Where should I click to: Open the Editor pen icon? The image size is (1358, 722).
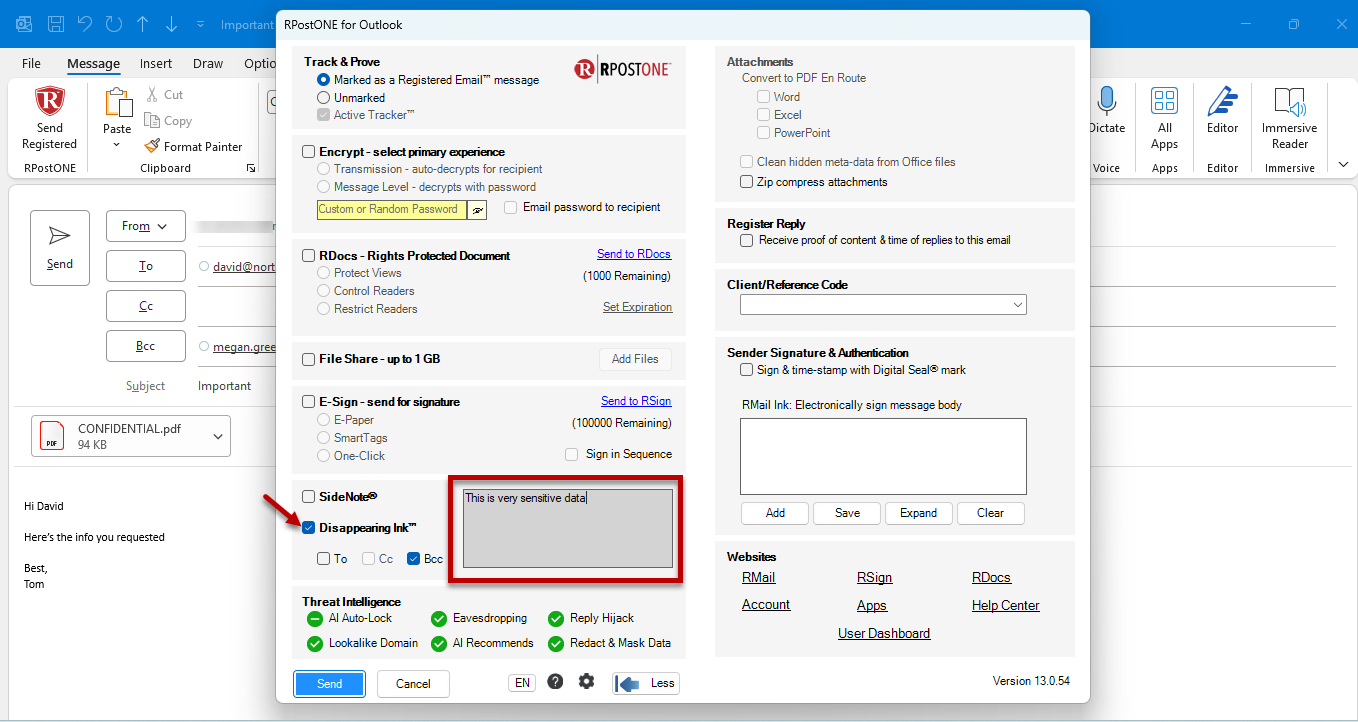point(1222,101)
